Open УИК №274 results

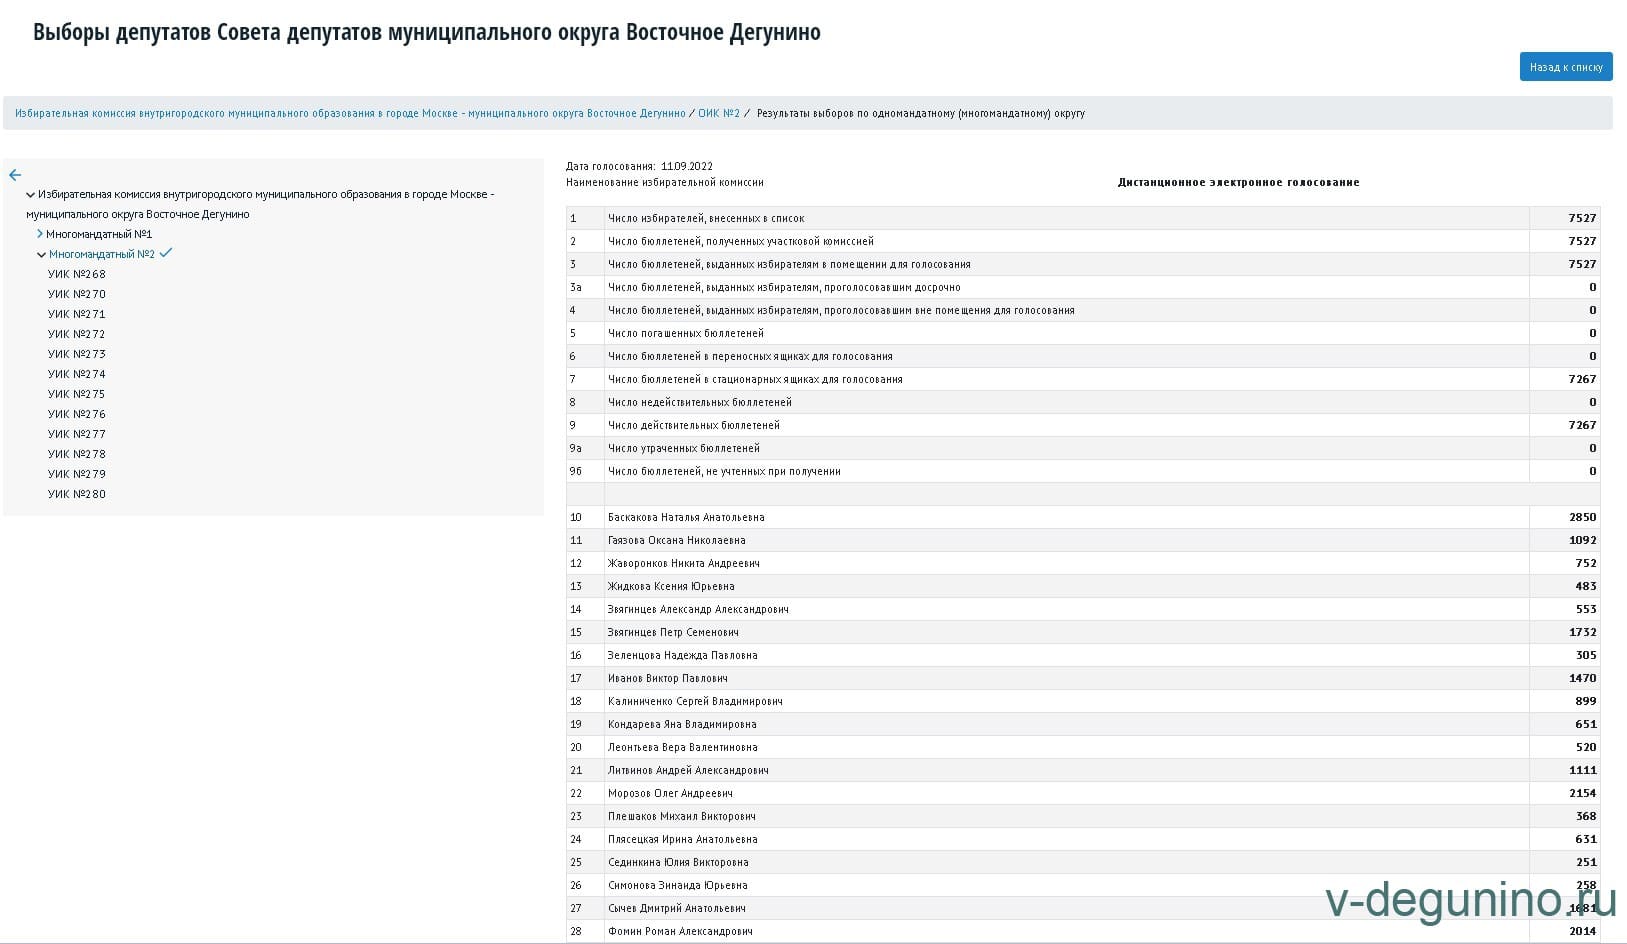click(77, 374)
